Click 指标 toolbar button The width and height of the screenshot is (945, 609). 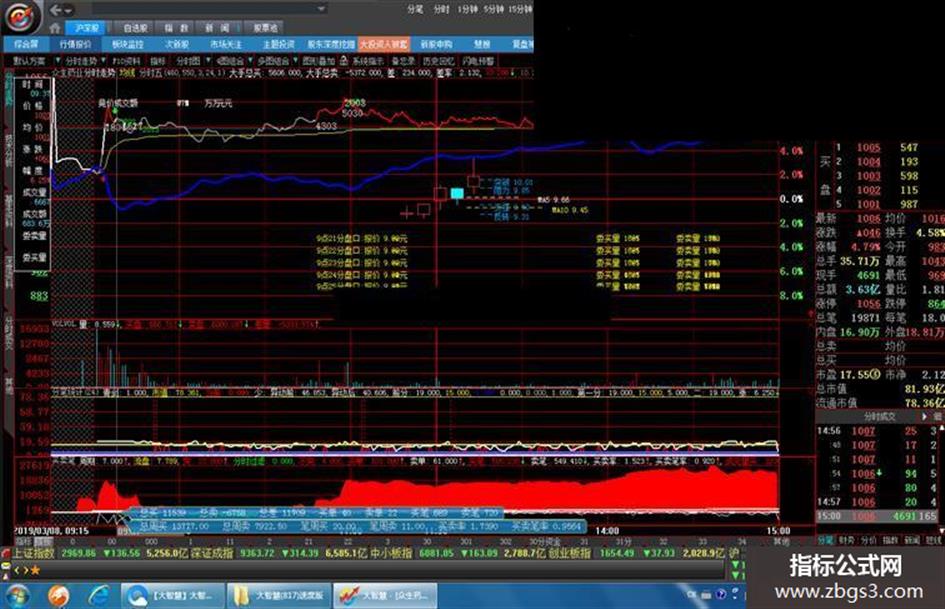[157, 61]
